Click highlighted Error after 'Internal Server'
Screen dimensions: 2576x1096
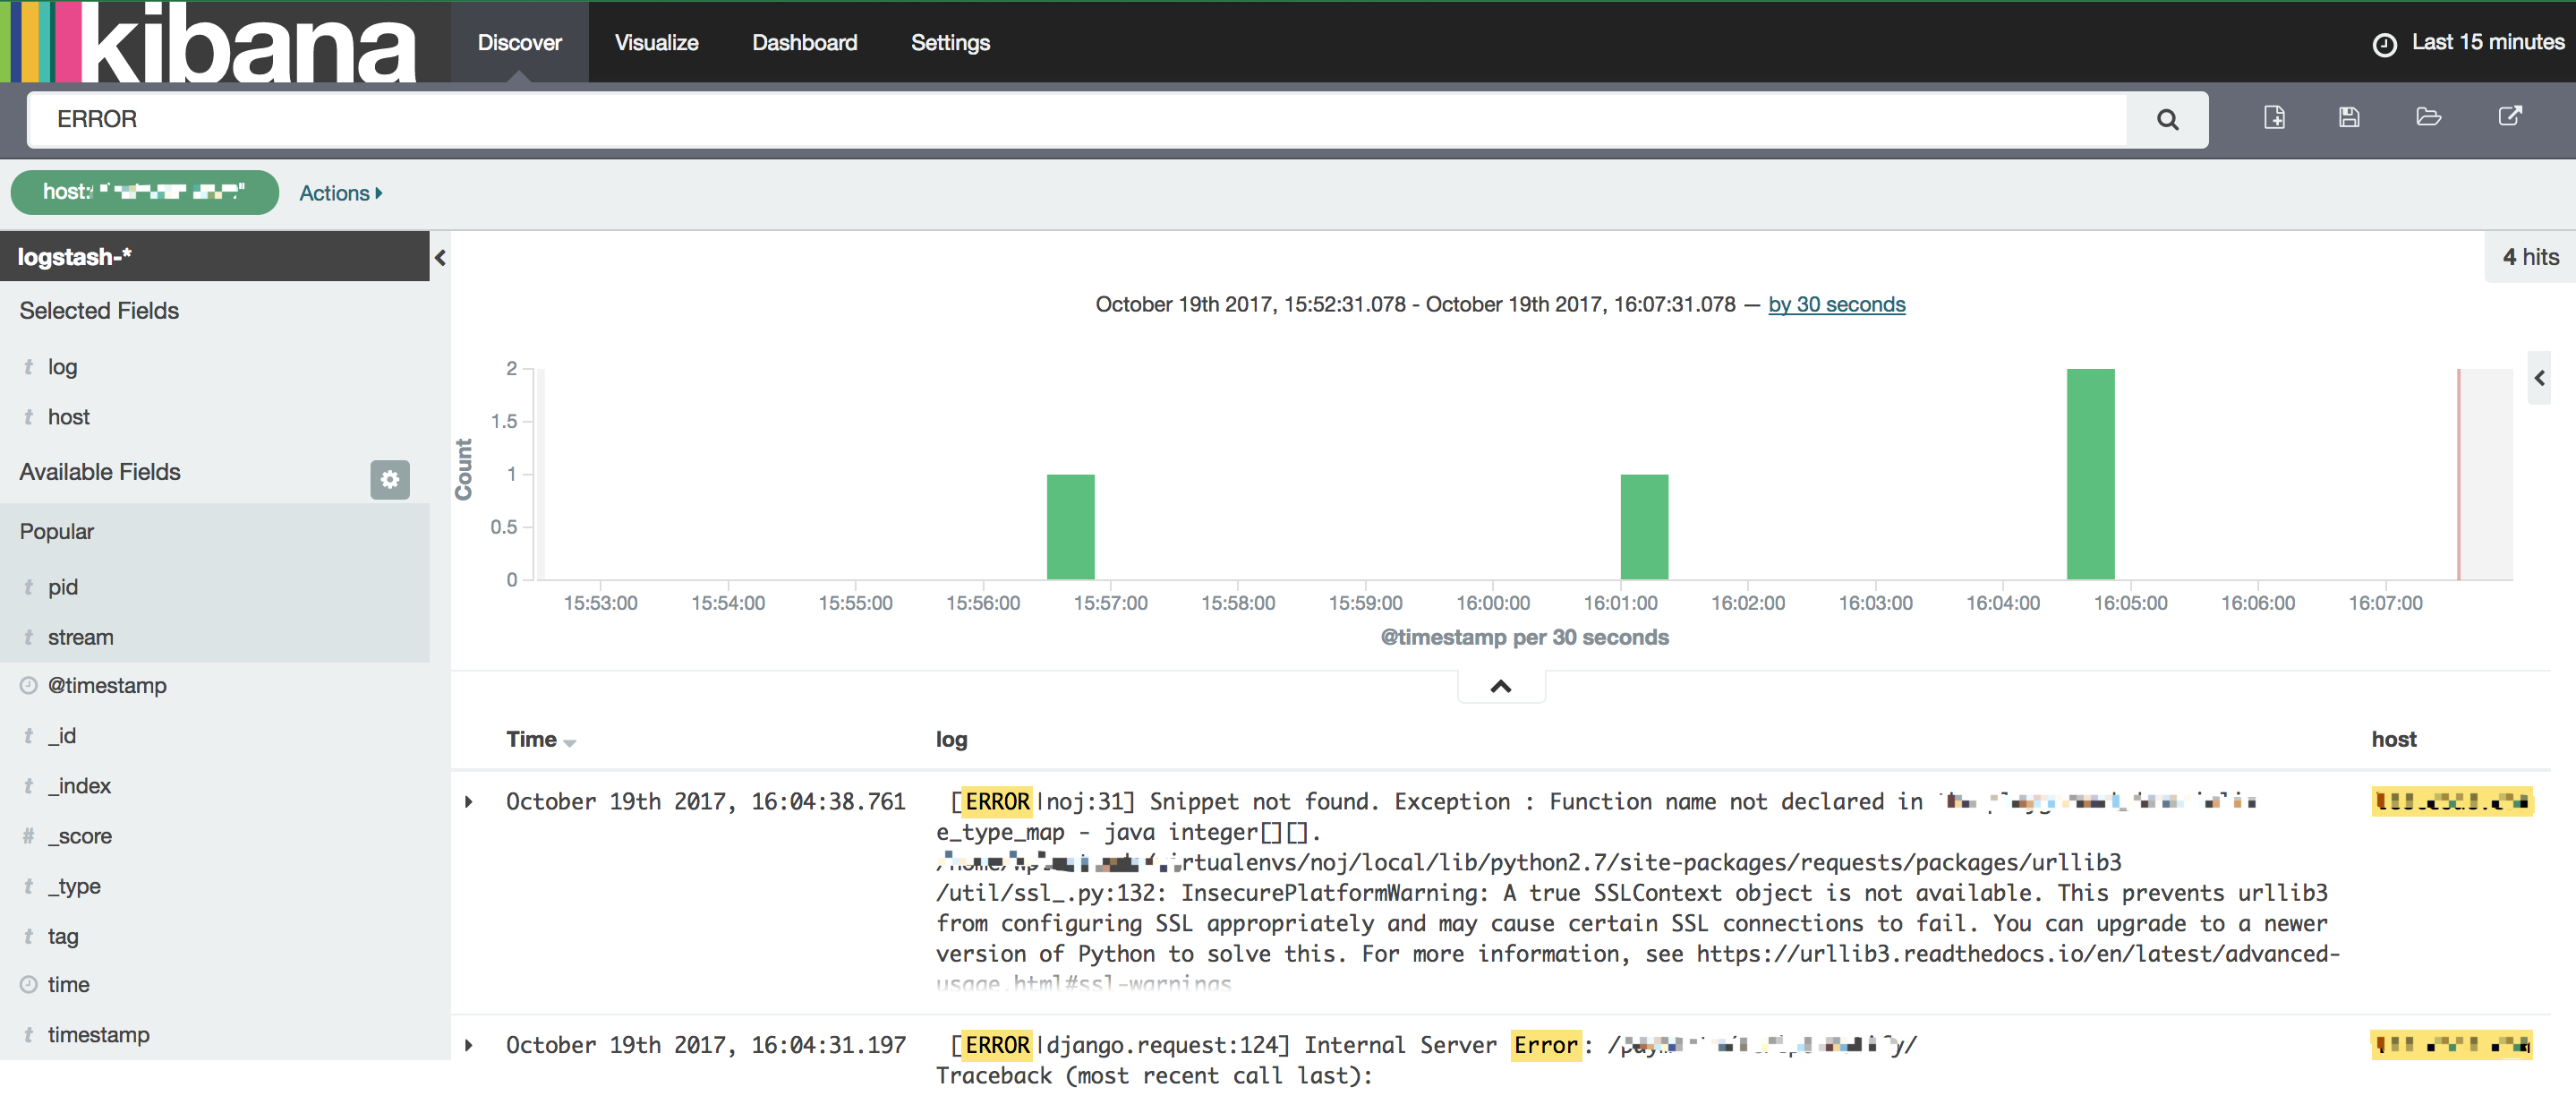pyautogui.click(x=1546, y=1046)
